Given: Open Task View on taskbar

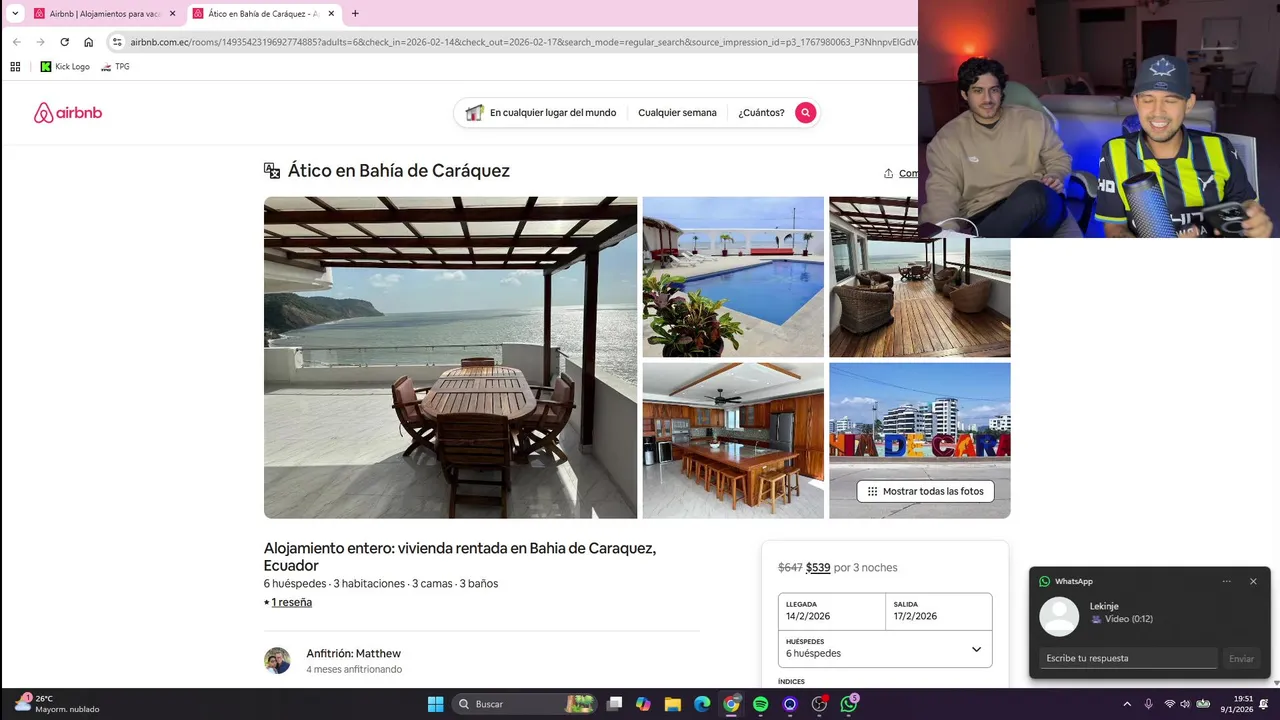Looking at the screenshot, I should [x=614, y=704].
